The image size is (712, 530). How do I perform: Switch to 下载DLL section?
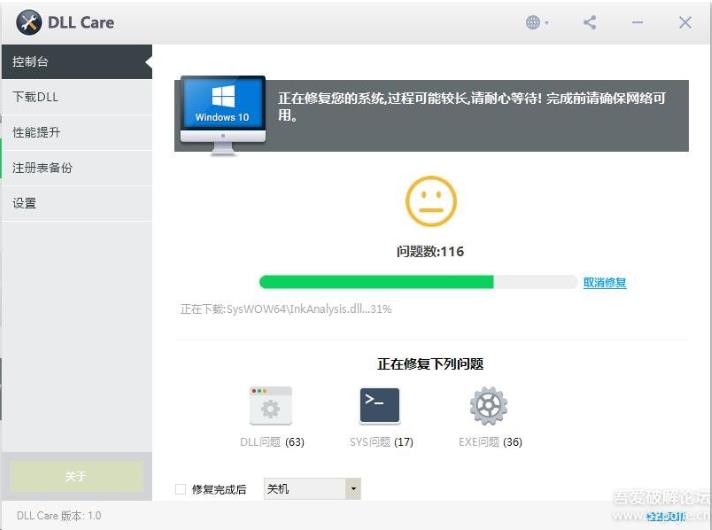pyautogui.click(x=76, y=97)
